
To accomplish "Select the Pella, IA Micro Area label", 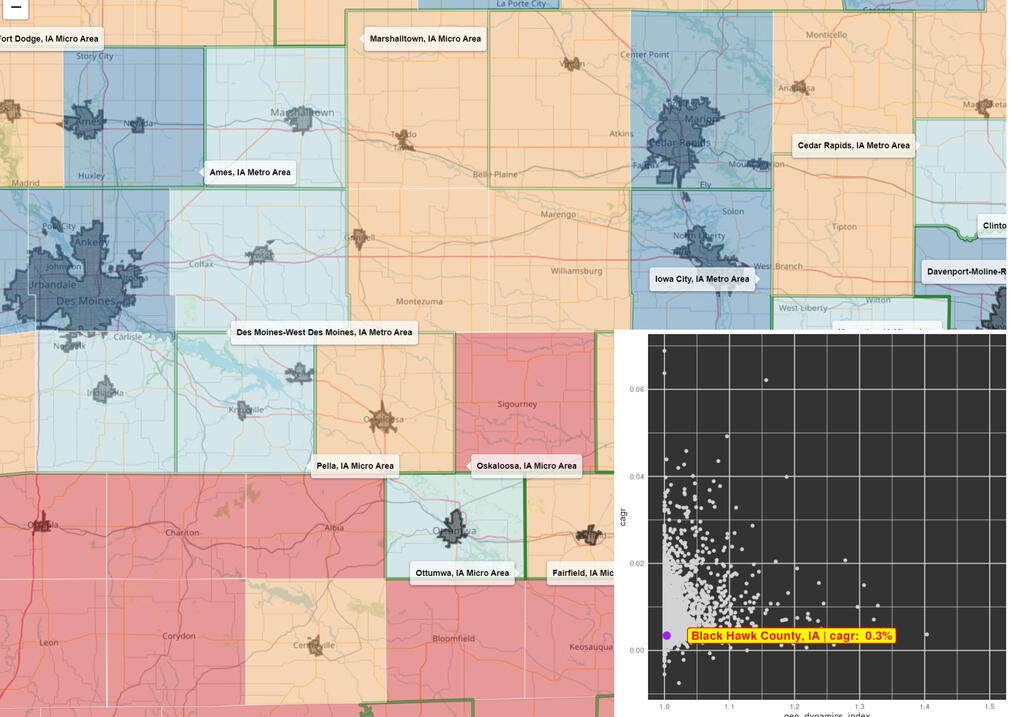I will pos(355,466).
